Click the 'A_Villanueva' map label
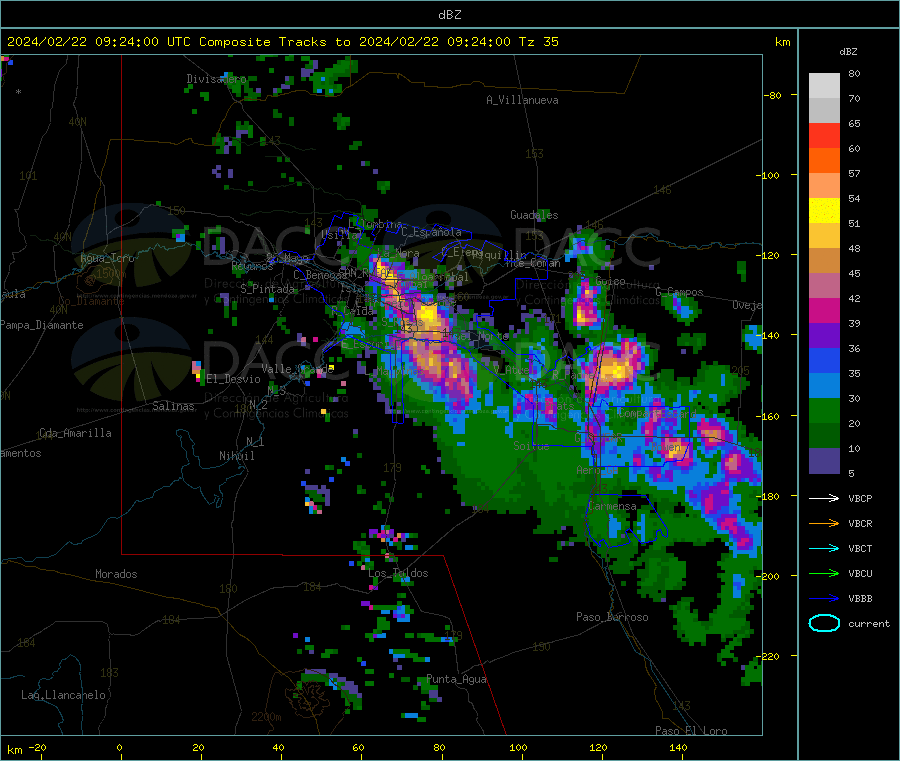Viewport: 900px width, 761px height. pos(522,100)
